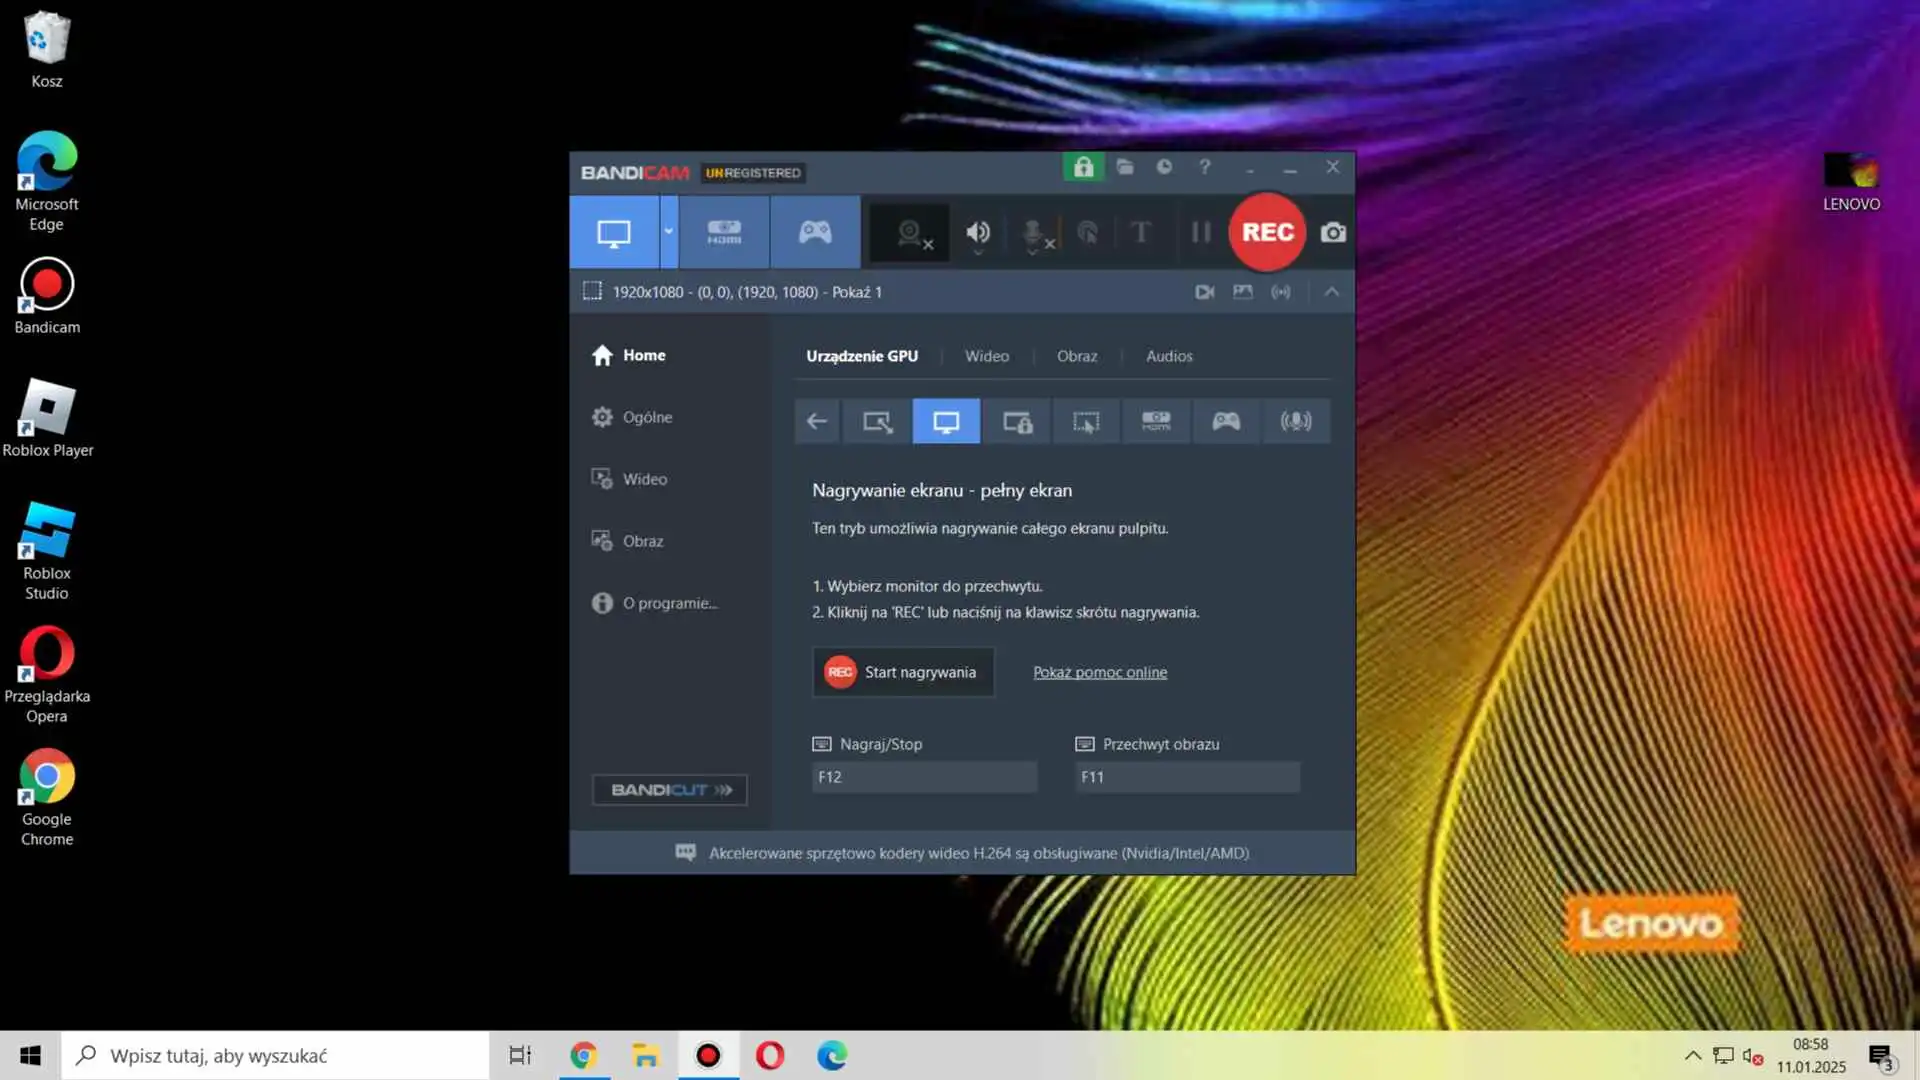This screenshot has height=1080, width=1920.
Task: Switch to the Wideo tab
Action: tap(986, 356)
